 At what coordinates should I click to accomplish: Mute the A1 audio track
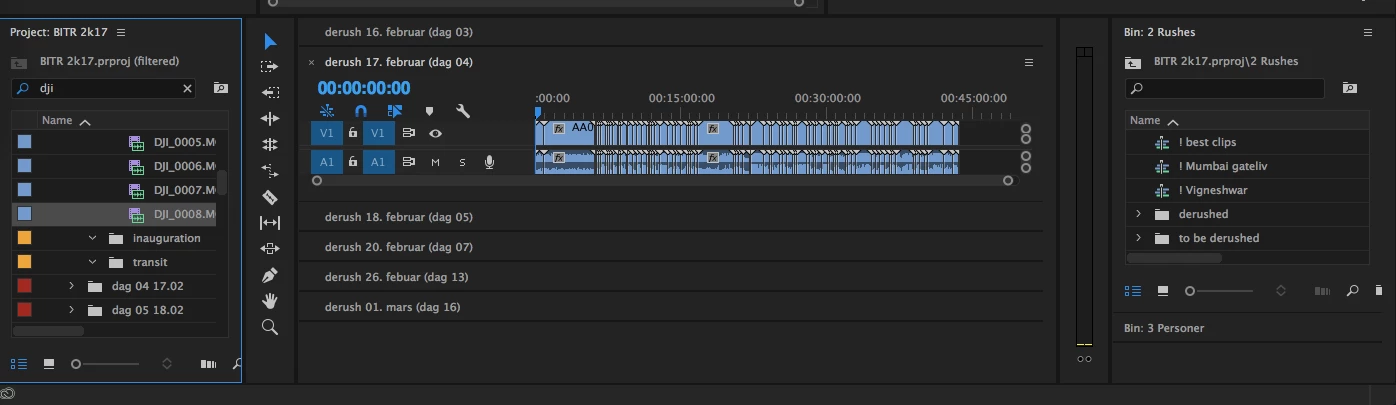[x=435, y=162]
